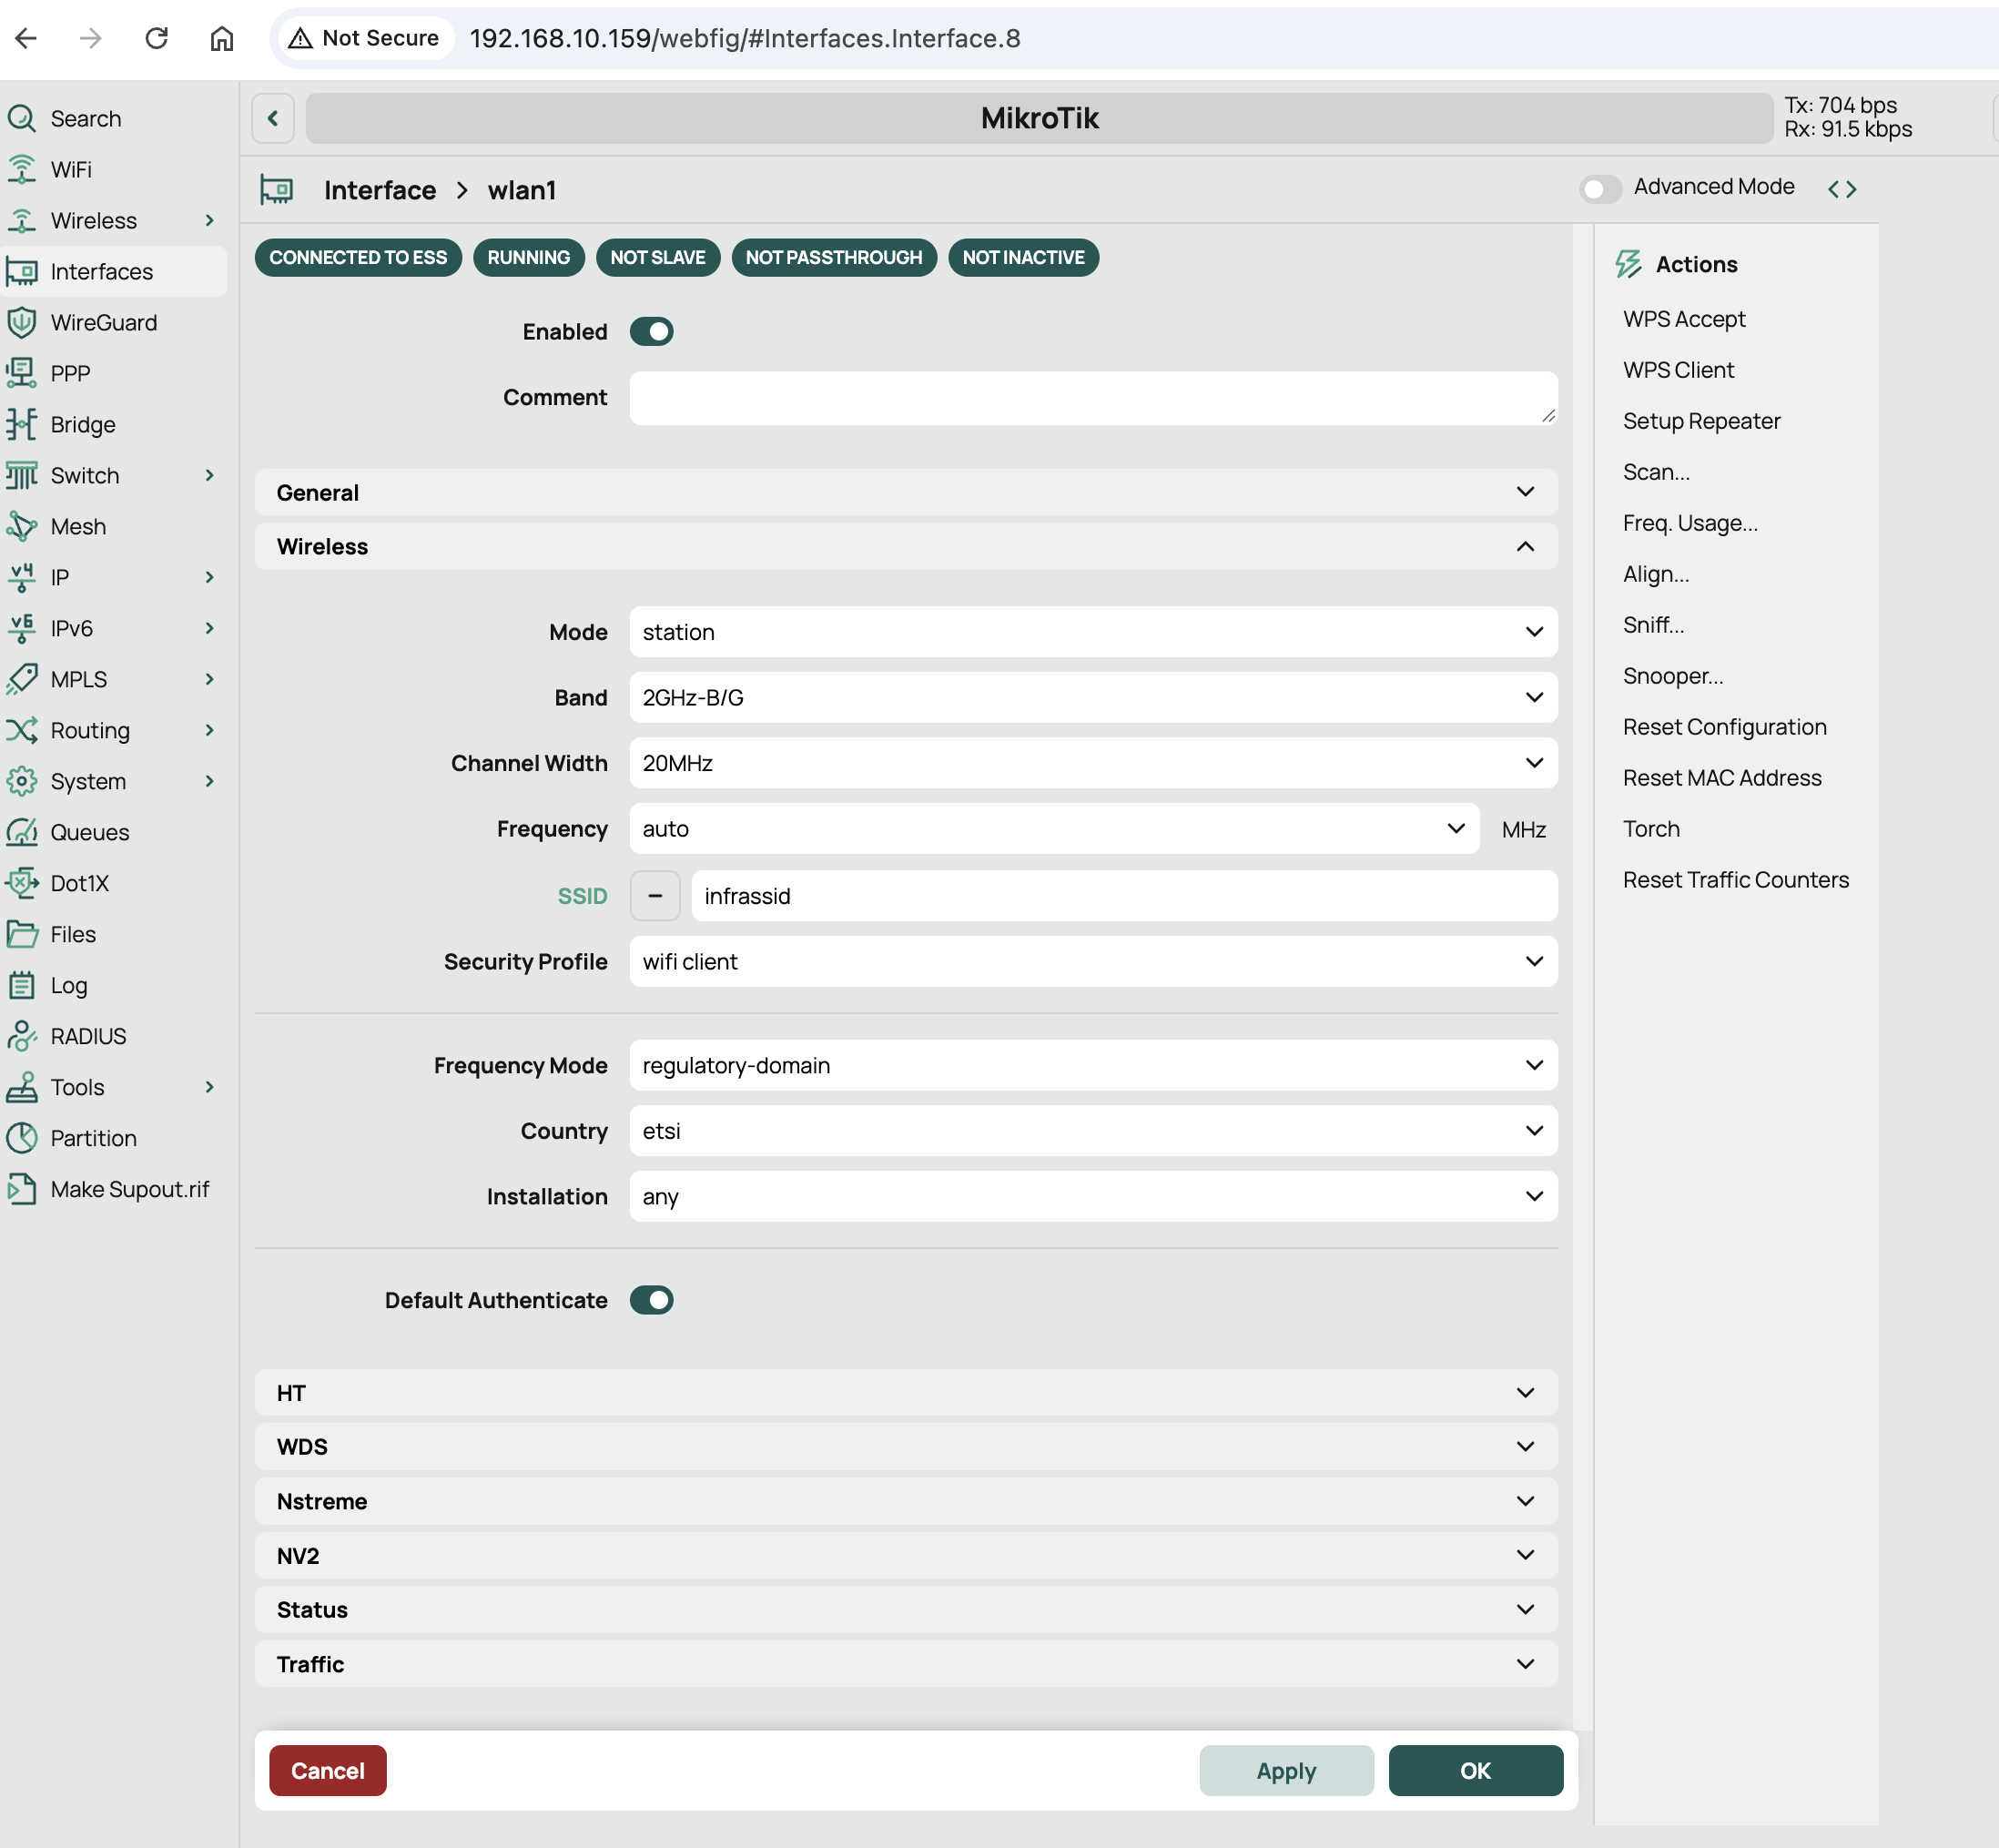
Task: Open the Log menu item
Action: [68, 985]
